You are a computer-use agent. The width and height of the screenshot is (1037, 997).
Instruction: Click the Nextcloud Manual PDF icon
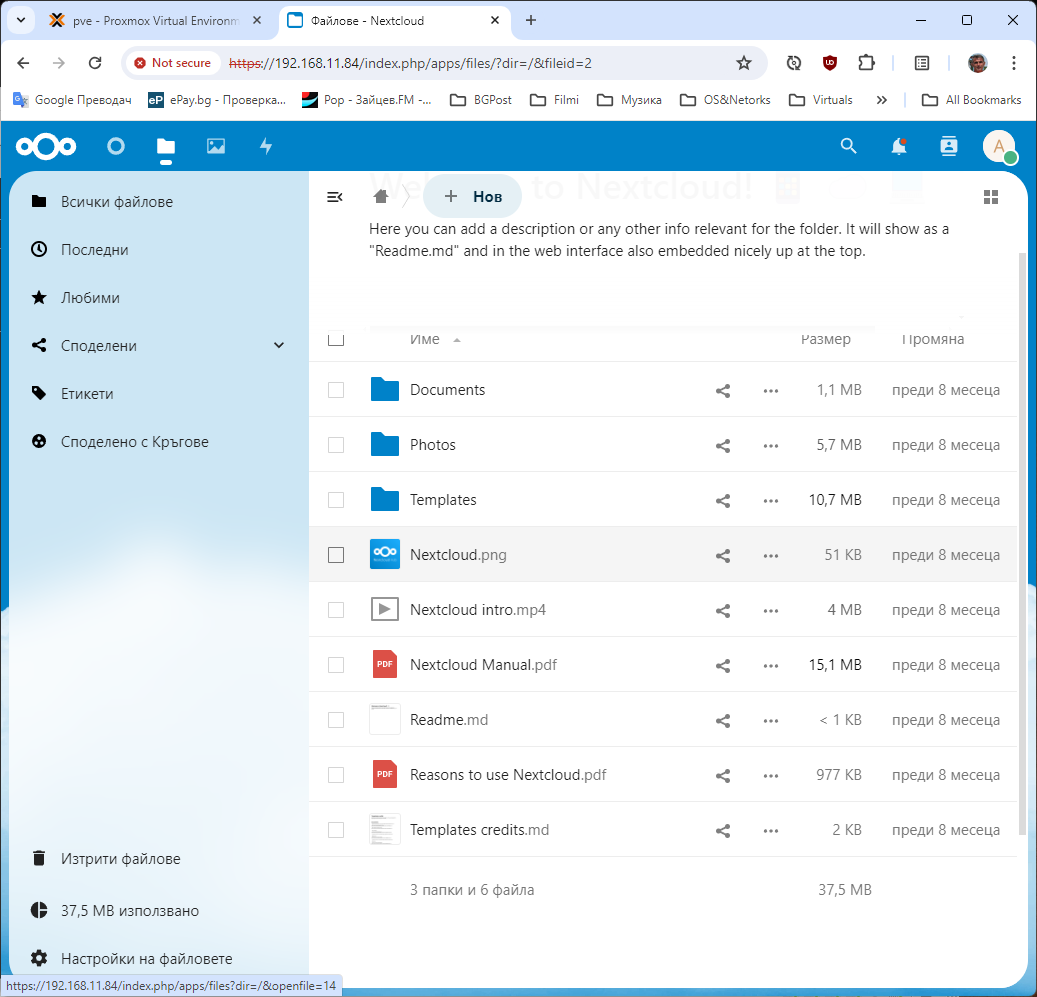tap(385, 664)
